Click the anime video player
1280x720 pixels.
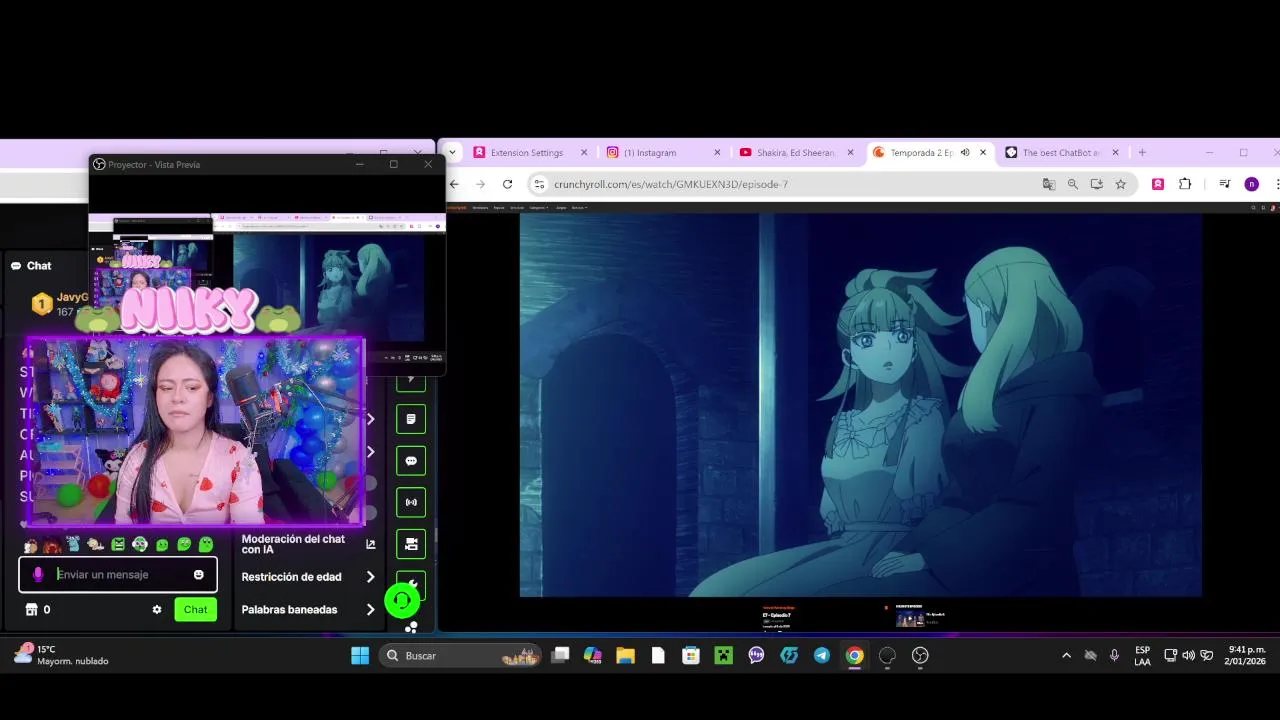(x=860, y=405)
